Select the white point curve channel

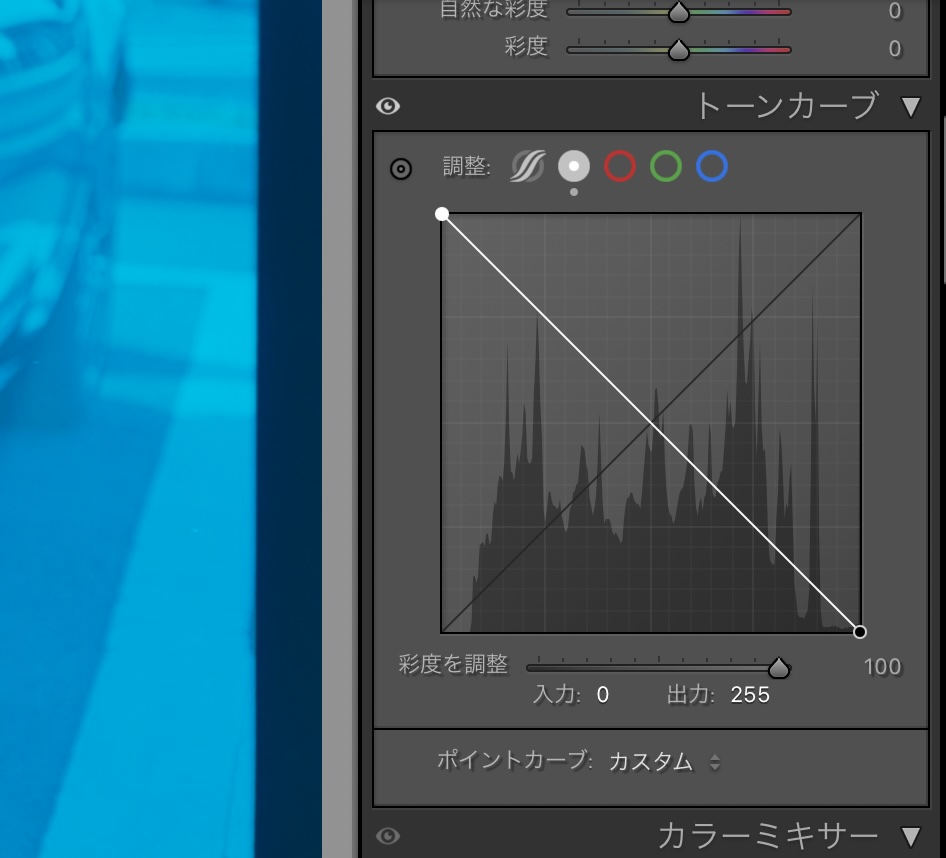[x=574, y=166]
